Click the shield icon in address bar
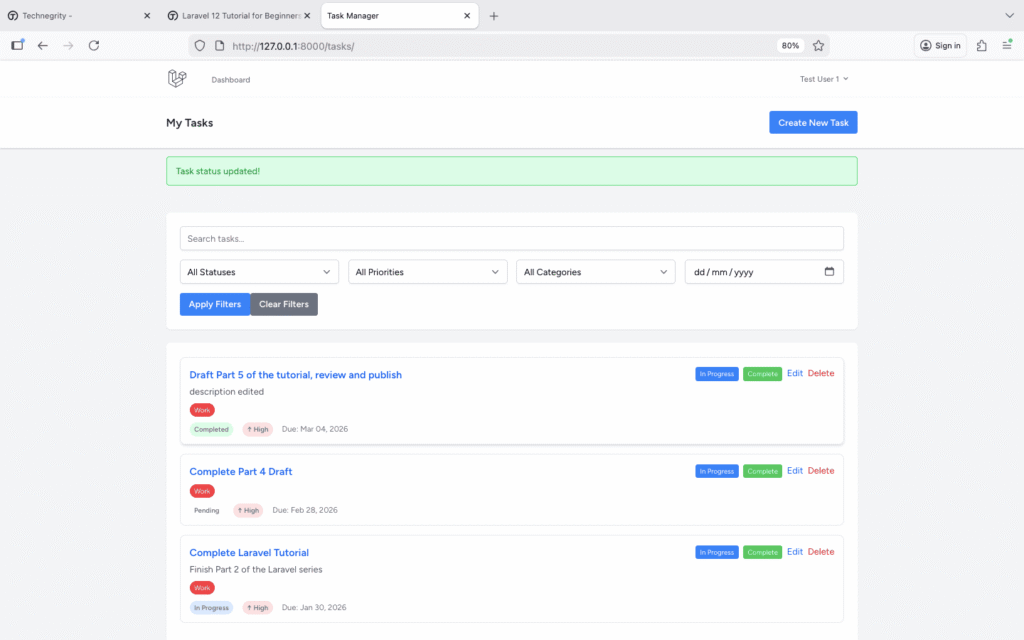Screen dimensions: 1024x640 point(200,46)
